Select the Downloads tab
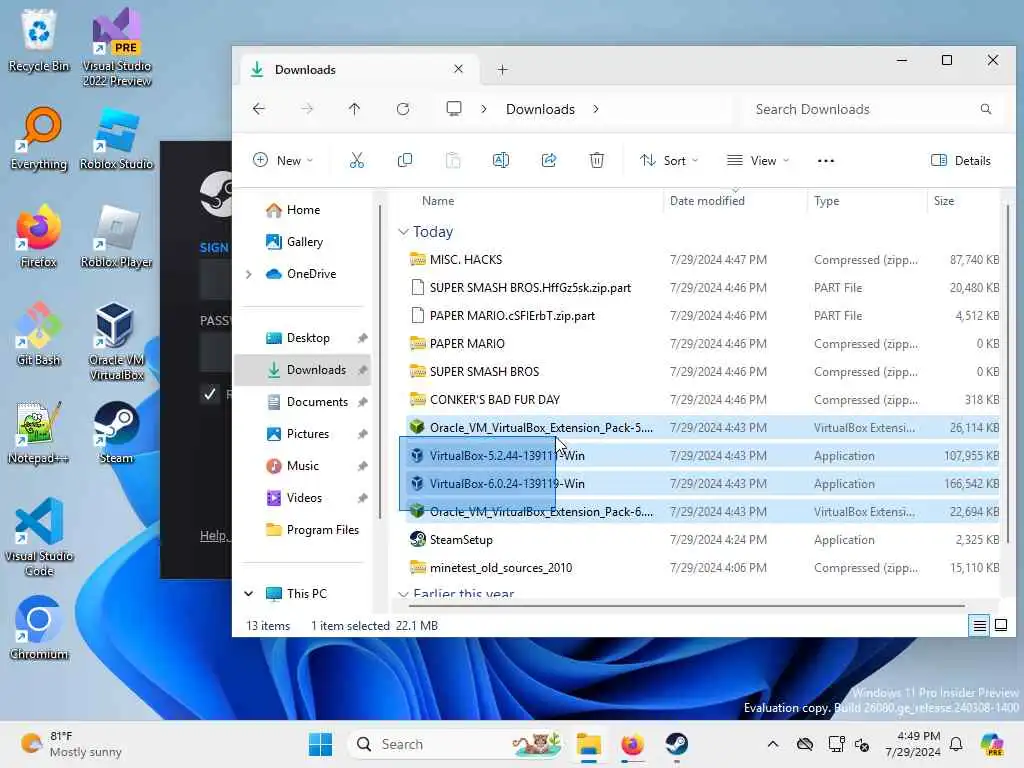Viewport: 1024px width, 768px height. click(x=358, y=69)
